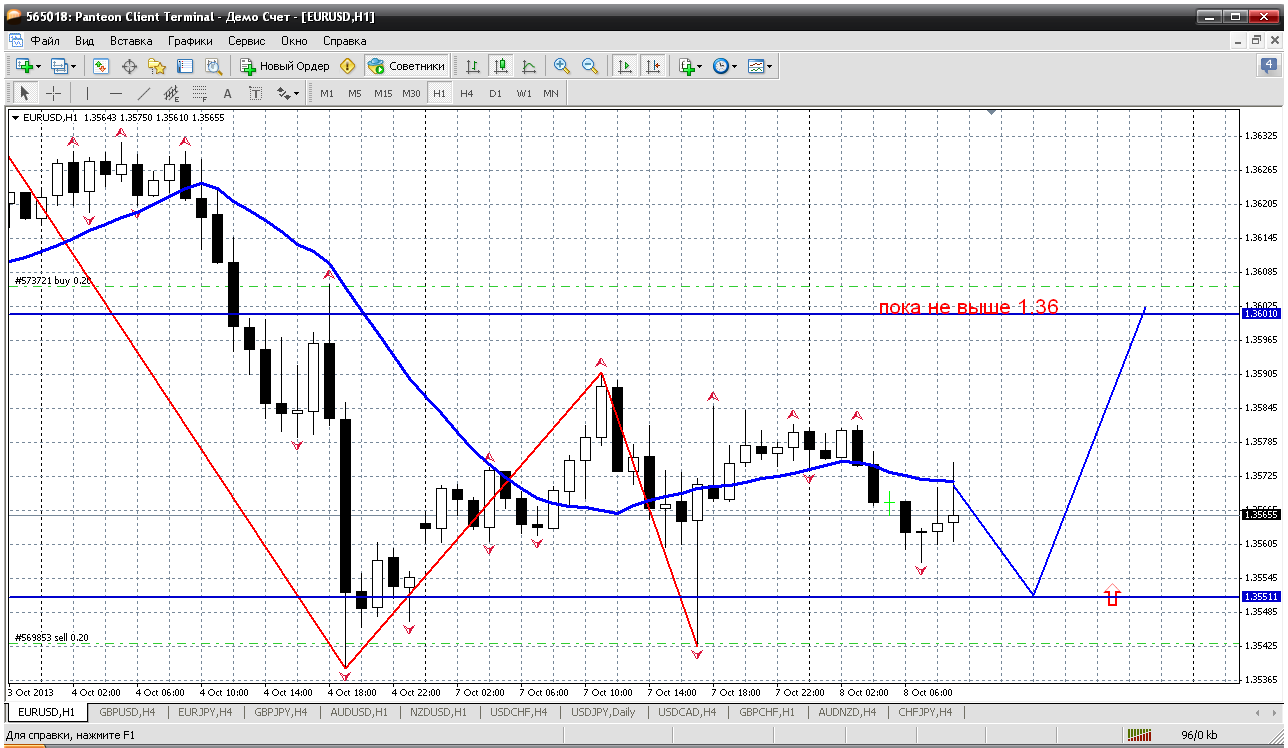Screen dimensions: 1288x748
Task: Switch to the USDJPY,Daily chart tab
Action: pyautogui.click(x=603, y=712)
